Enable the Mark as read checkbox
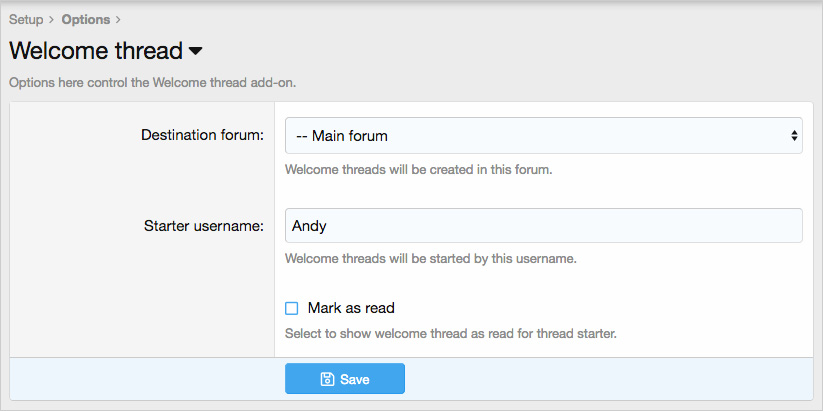The image size is (823, 411). (292, 308)
